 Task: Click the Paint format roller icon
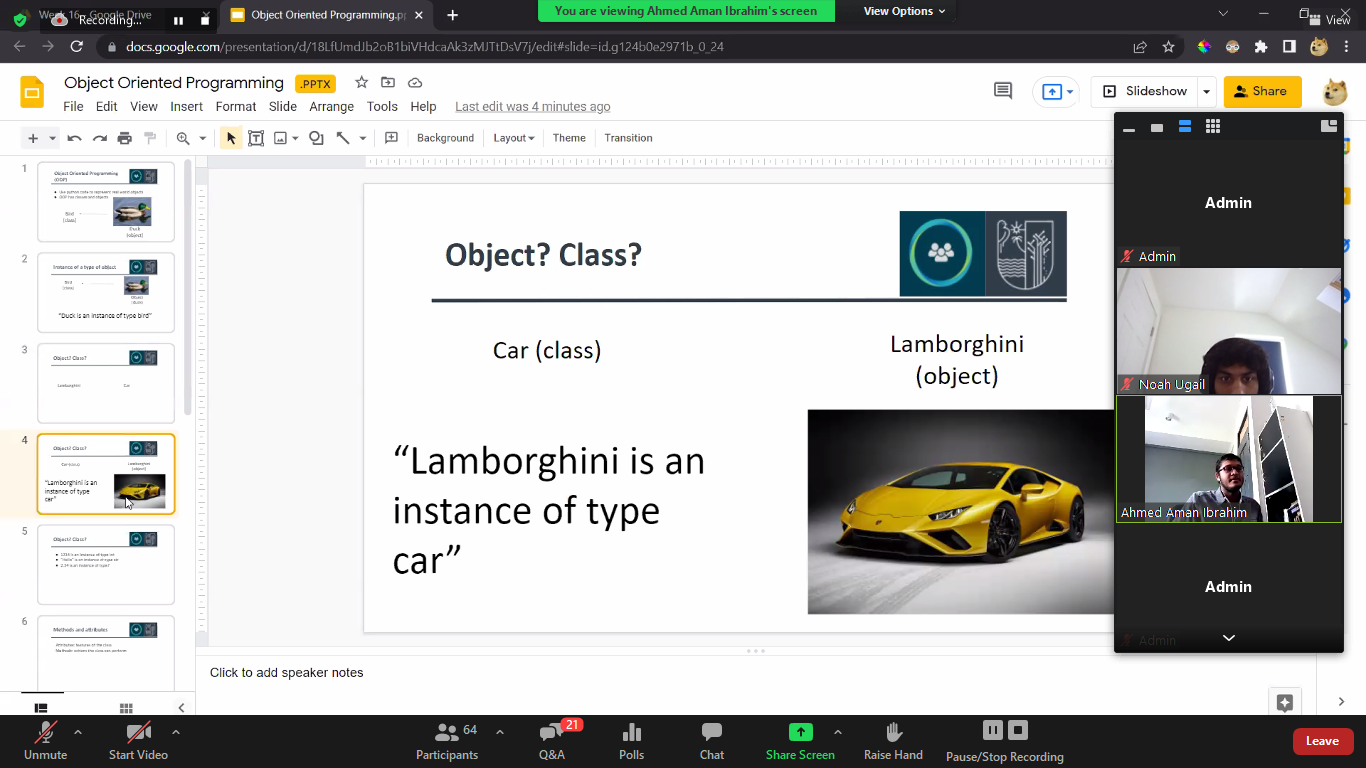tap(150, 138)
